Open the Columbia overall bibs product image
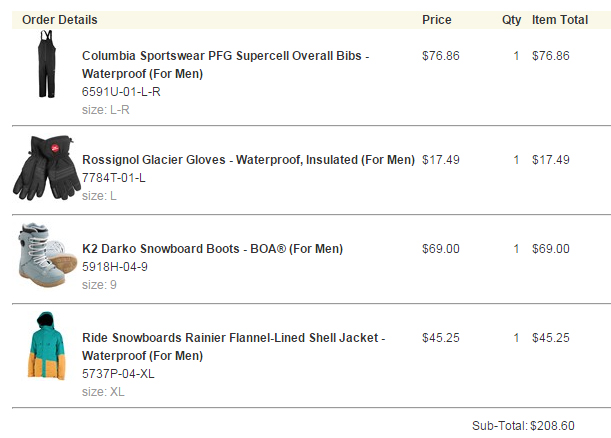The image size is (611, 438). point(47,64)
